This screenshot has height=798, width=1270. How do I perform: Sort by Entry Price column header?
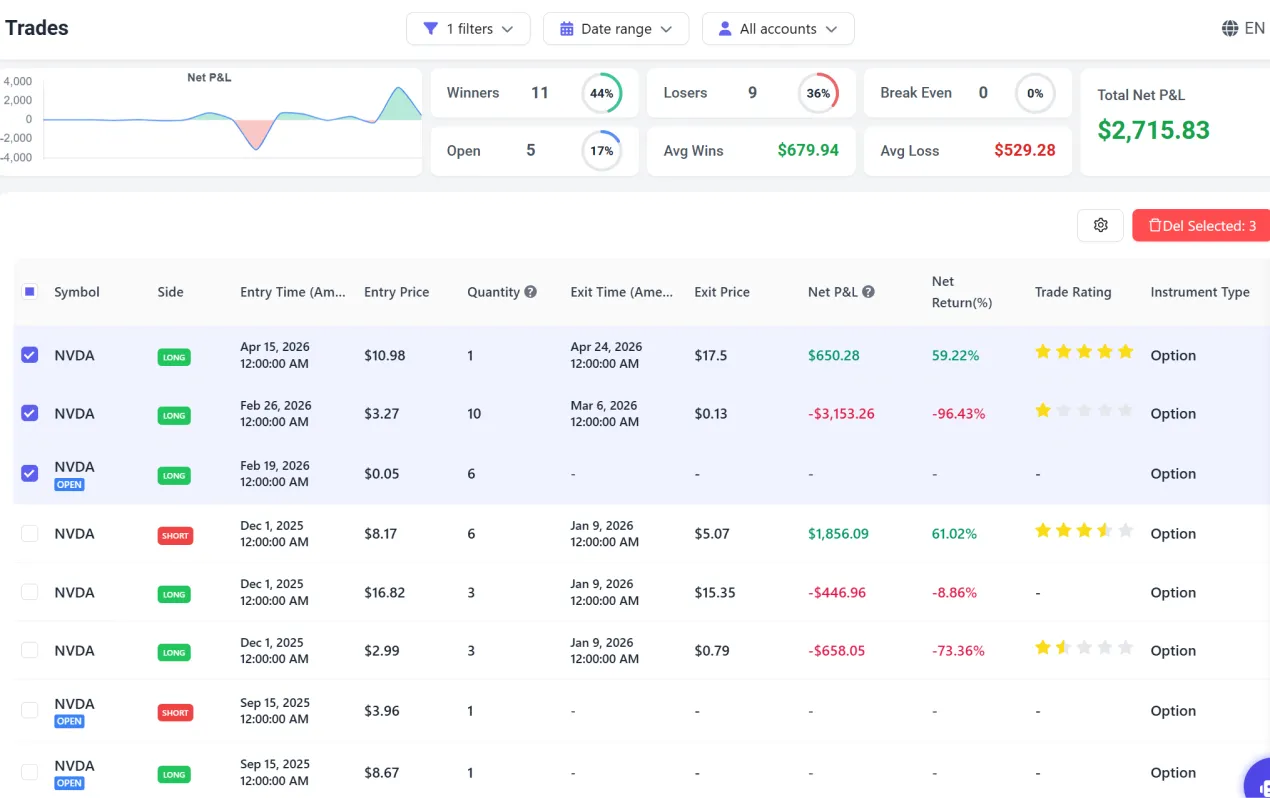397,292
